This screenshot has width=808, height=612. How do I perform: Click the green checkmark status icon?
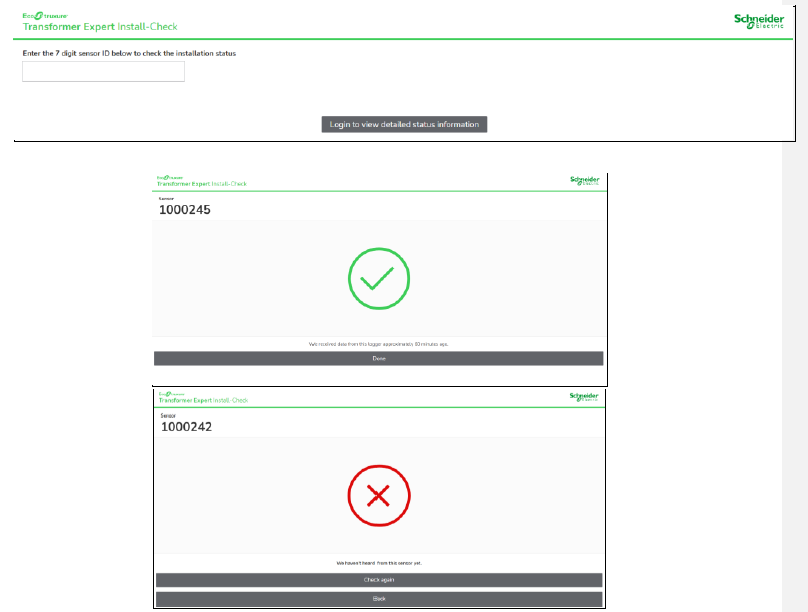click(379, 279)
